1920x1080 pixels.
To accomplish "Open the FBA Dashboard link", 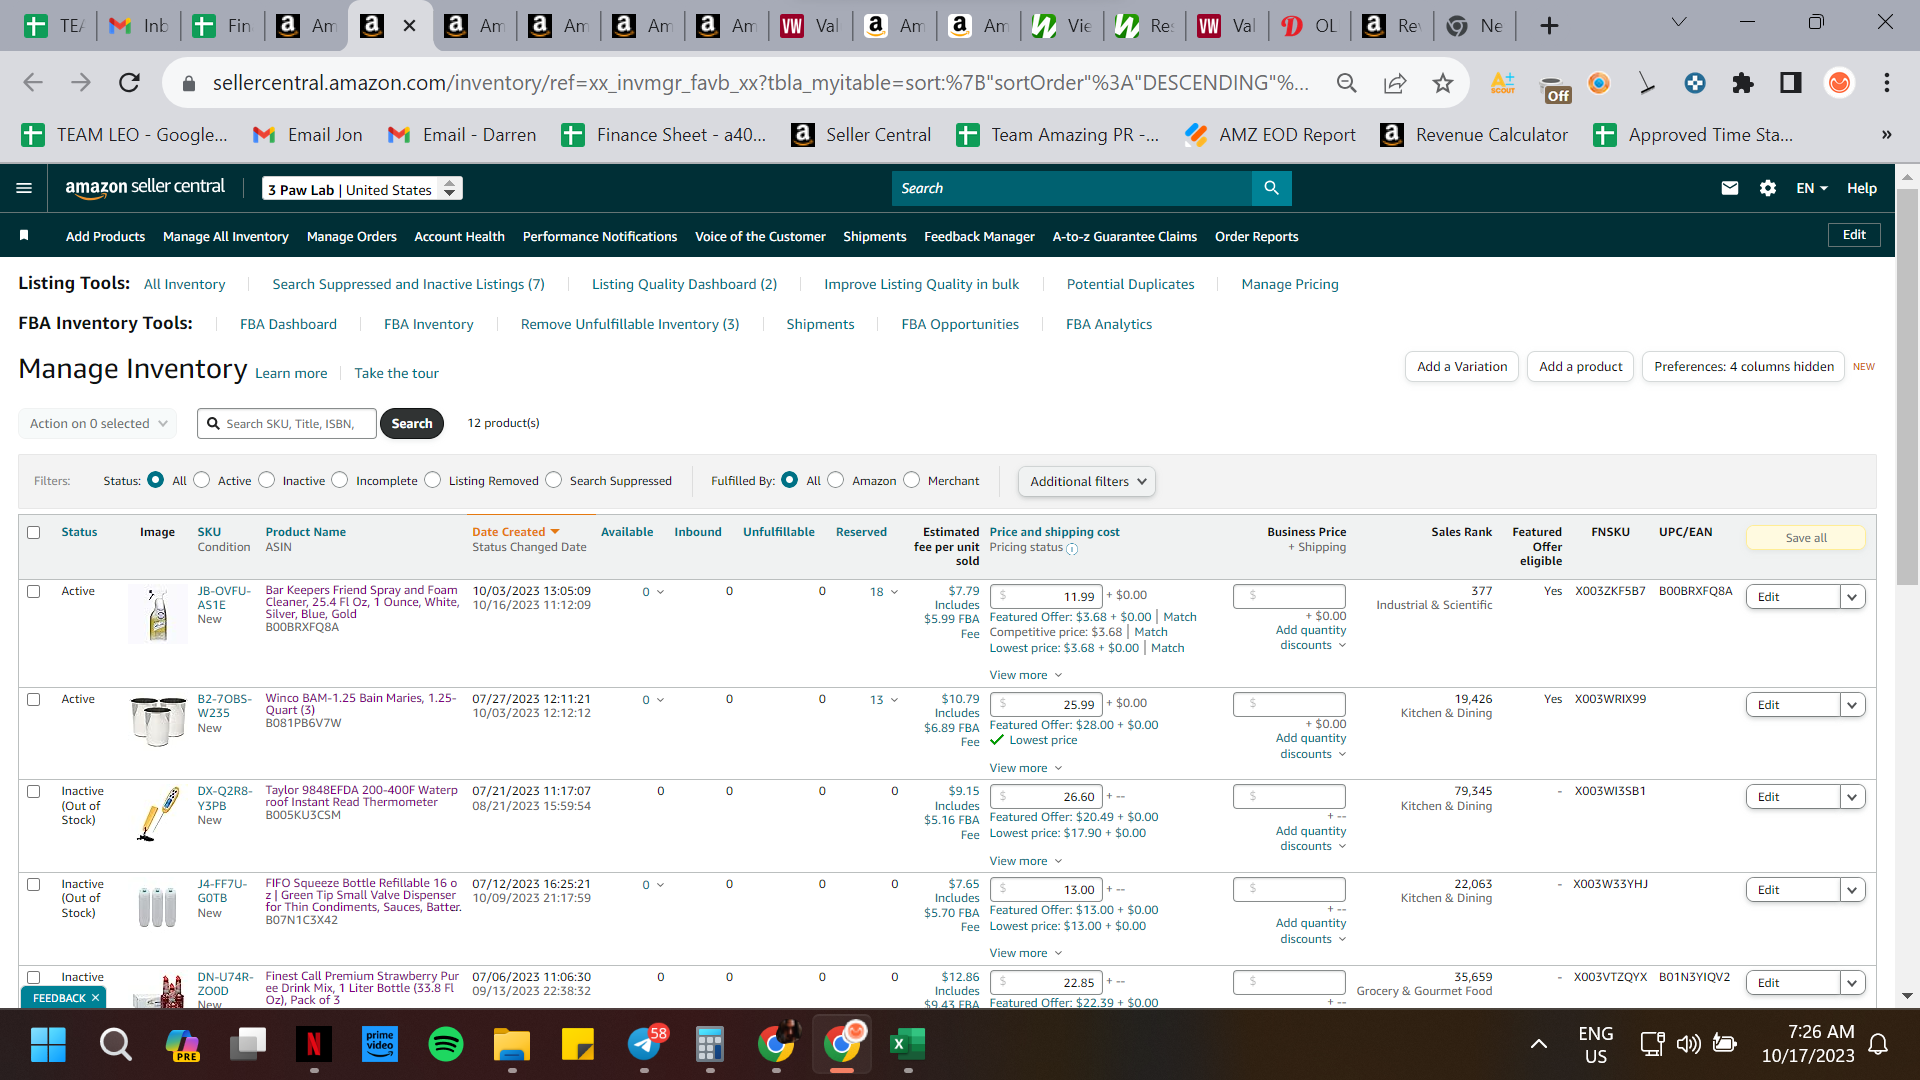I will coord(288,324).
